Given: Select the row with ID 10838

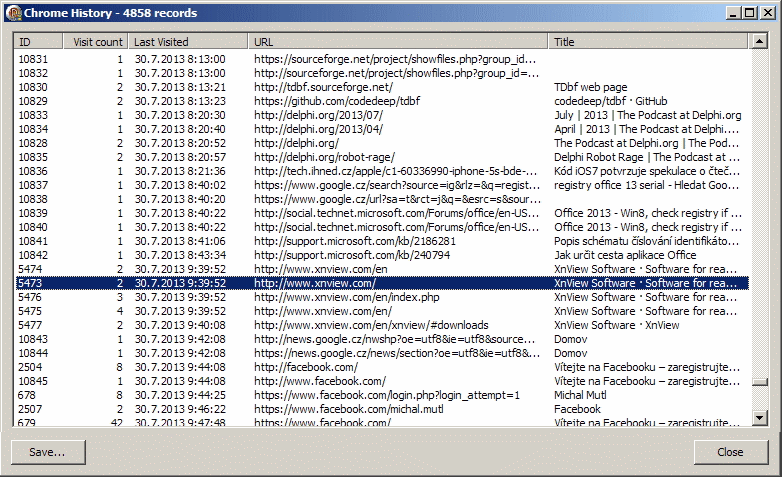Looking at the screenshot, I should click(x=382, y=199).
